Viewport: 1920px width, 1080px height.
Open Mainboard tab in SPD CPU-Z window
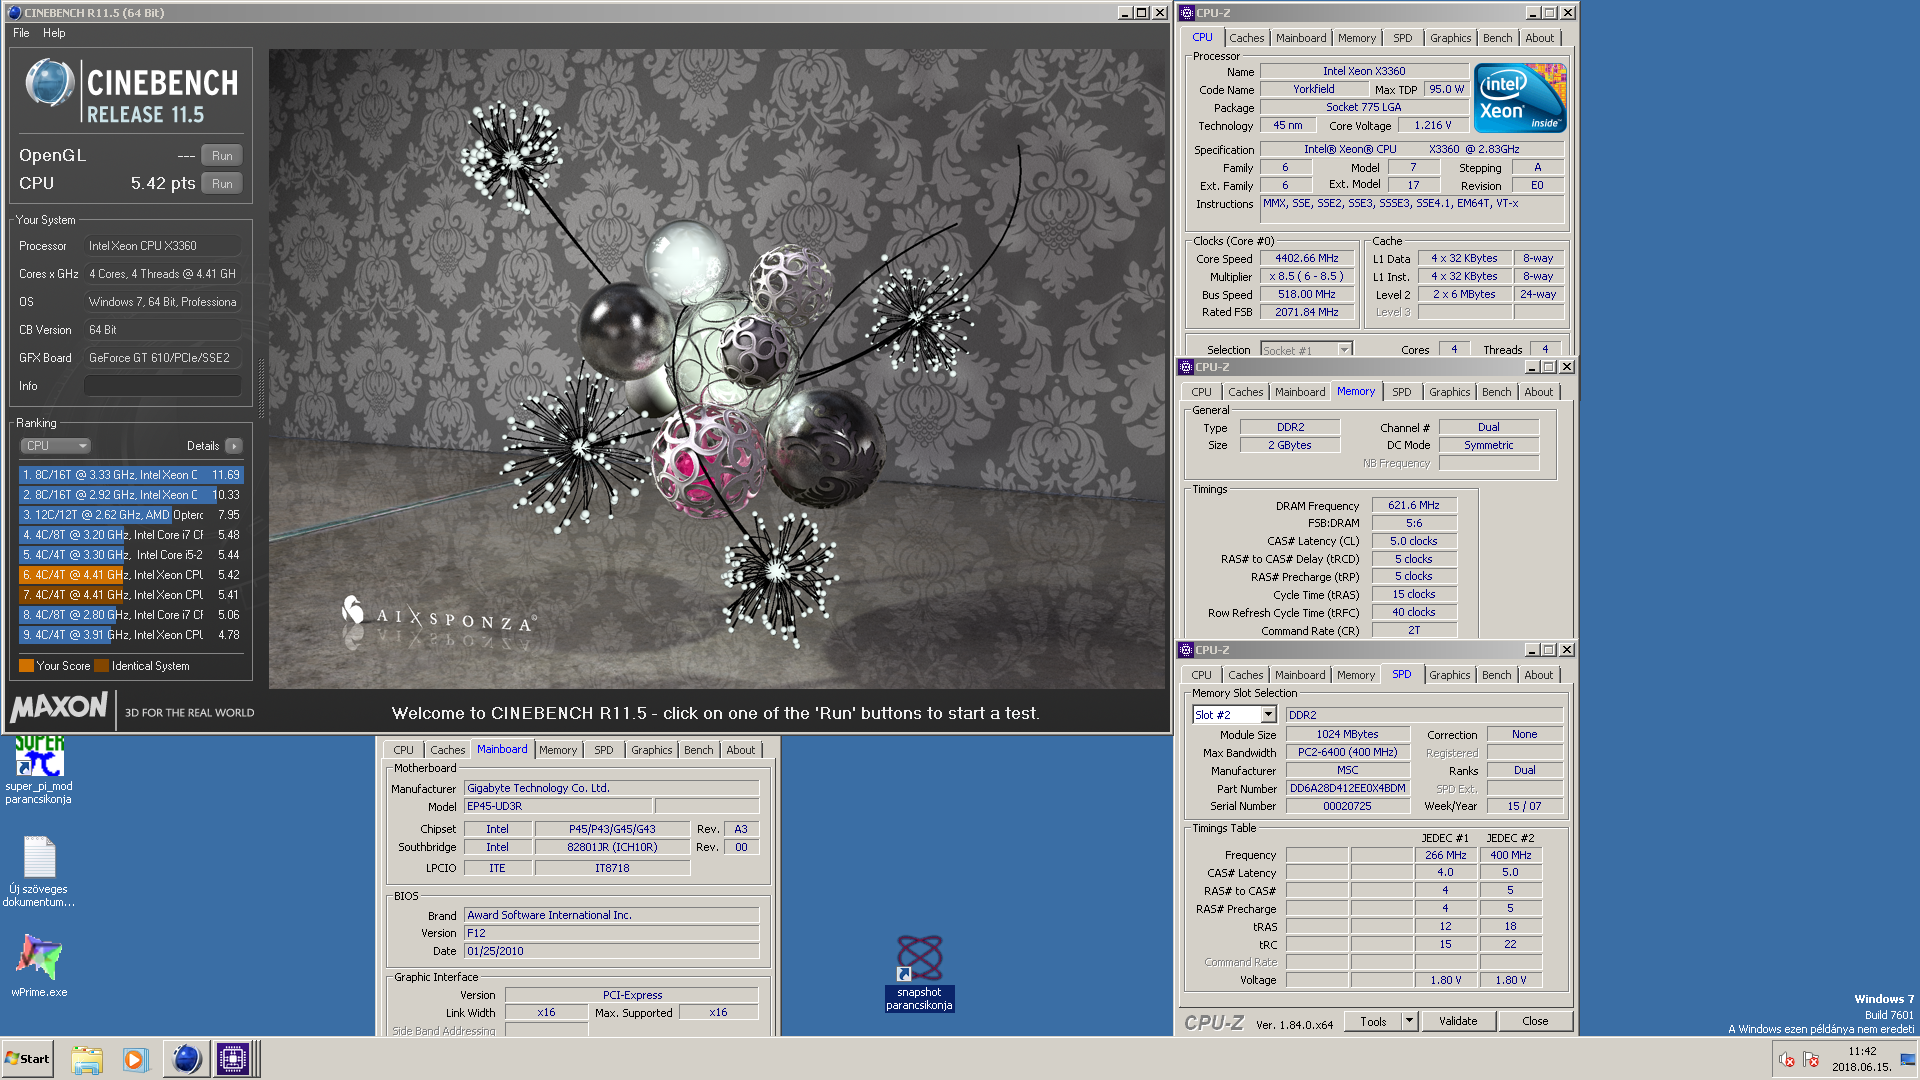[1300, 675]
